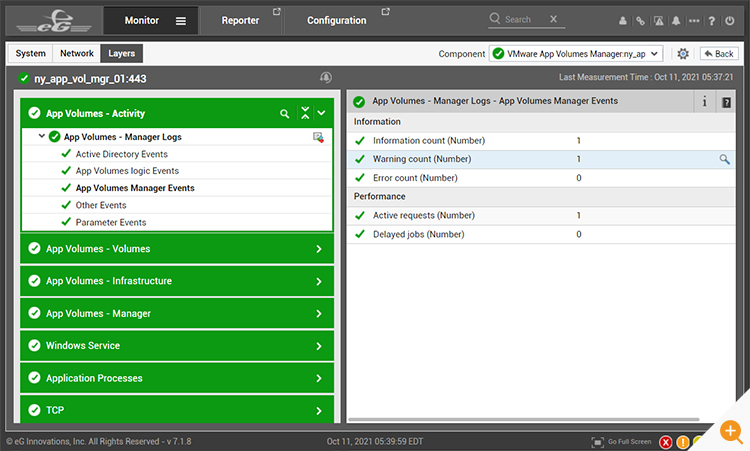750x451 pixels.
Task: Click the Information count (Number) measure
Action: click(x=429, y=141)
